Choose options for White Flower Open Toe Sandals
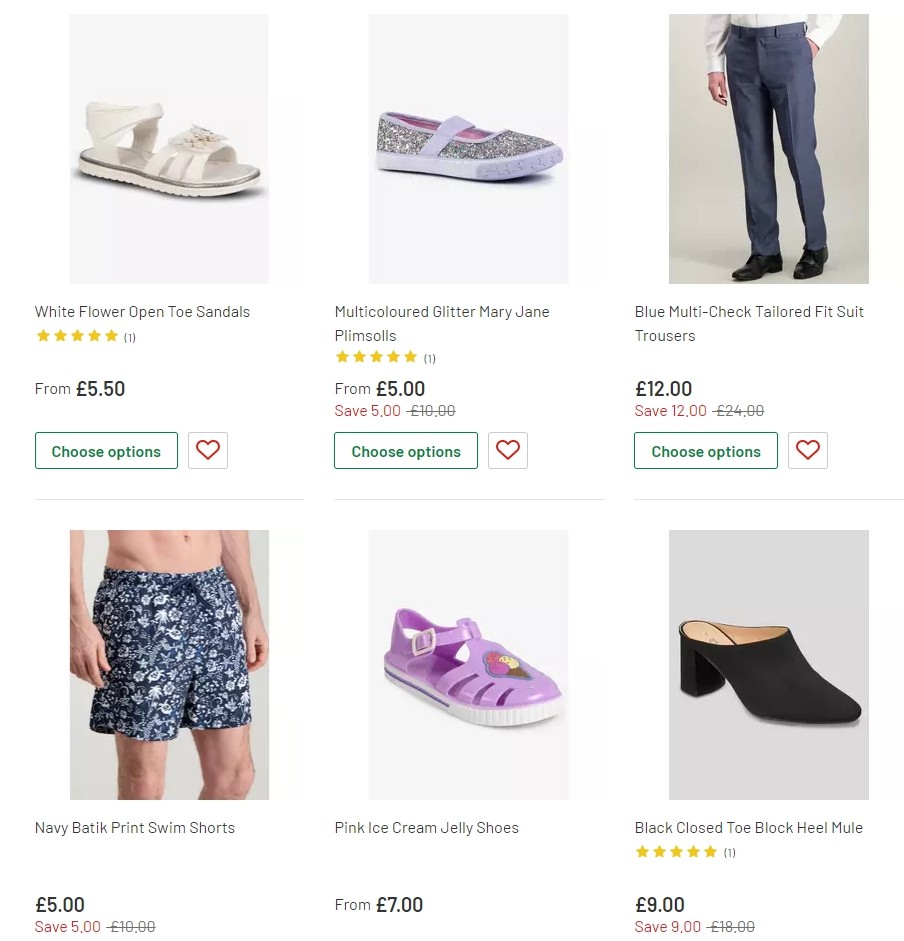The width and height of the screenshot is (904, 941). pyautogui.click(x=106, y=451)
